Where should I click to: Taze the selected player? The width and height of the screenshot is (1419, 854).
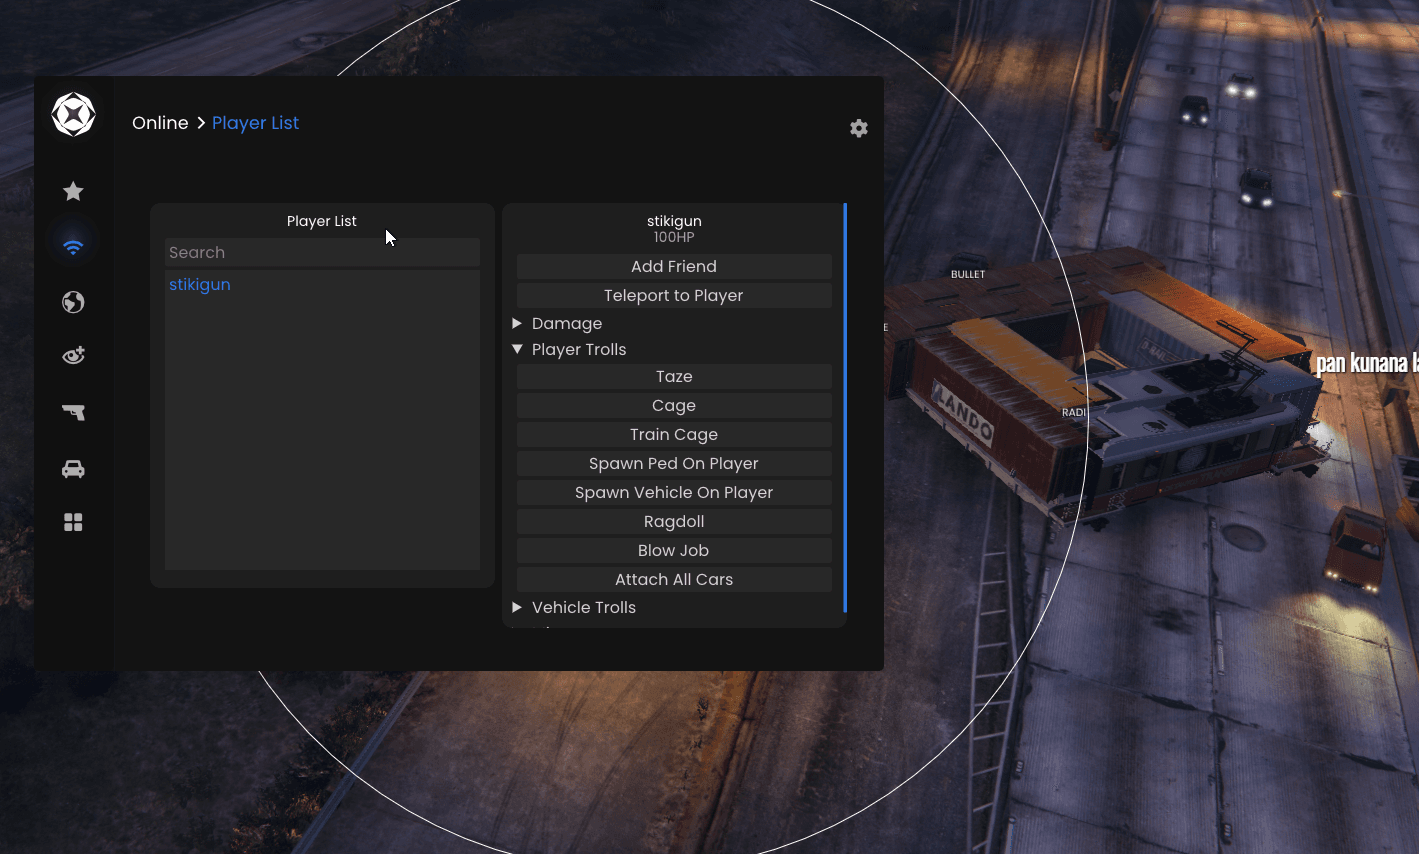tap(674, 376)
